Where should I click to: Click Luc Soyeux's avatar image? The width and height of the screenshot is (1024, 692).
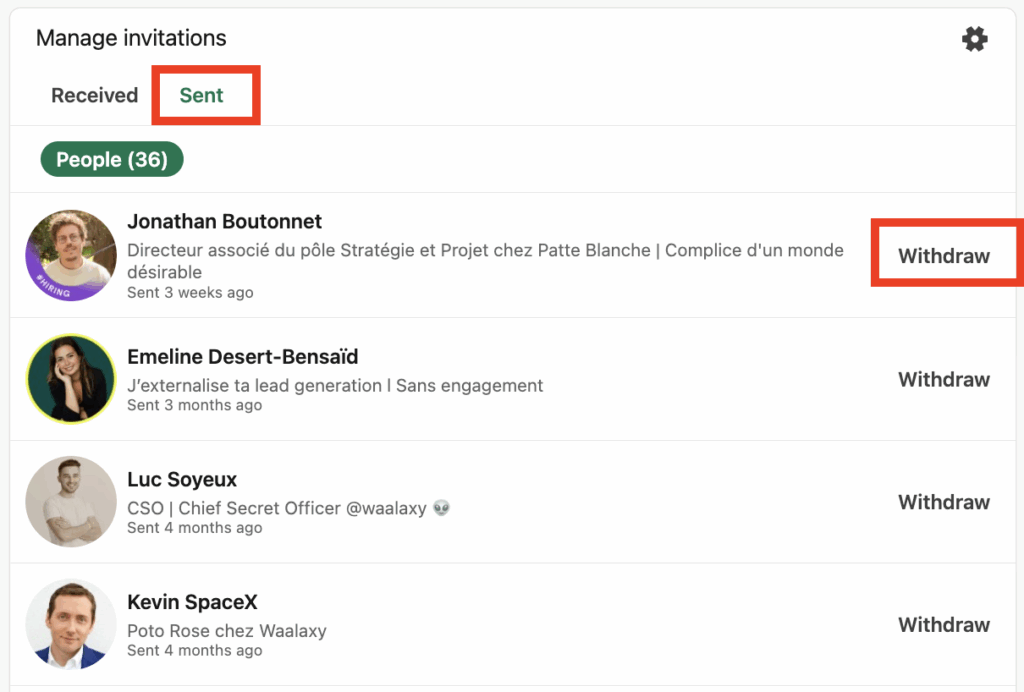(71, 502)
